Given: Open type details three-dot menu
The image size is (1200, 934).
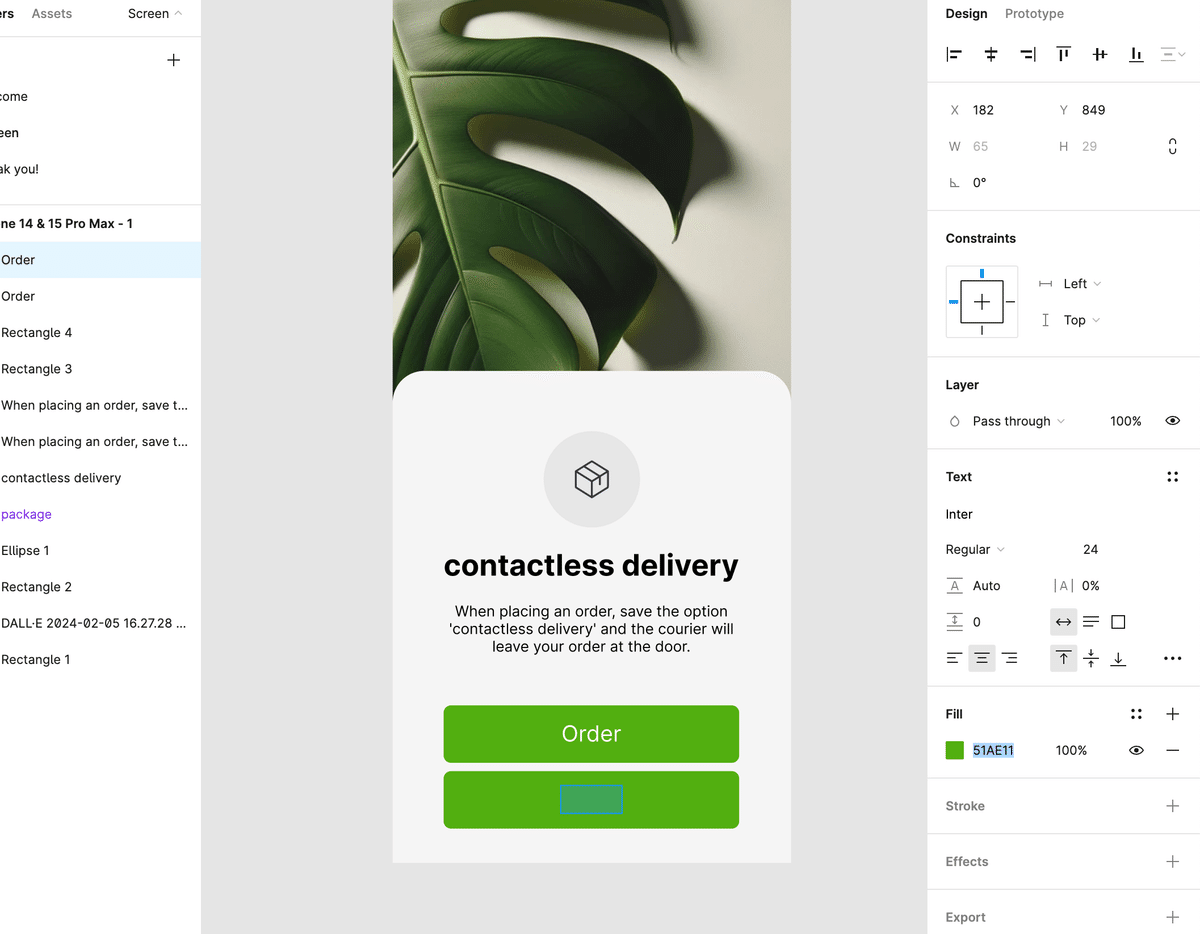Looking at the screenshot, I should 1173,658.
